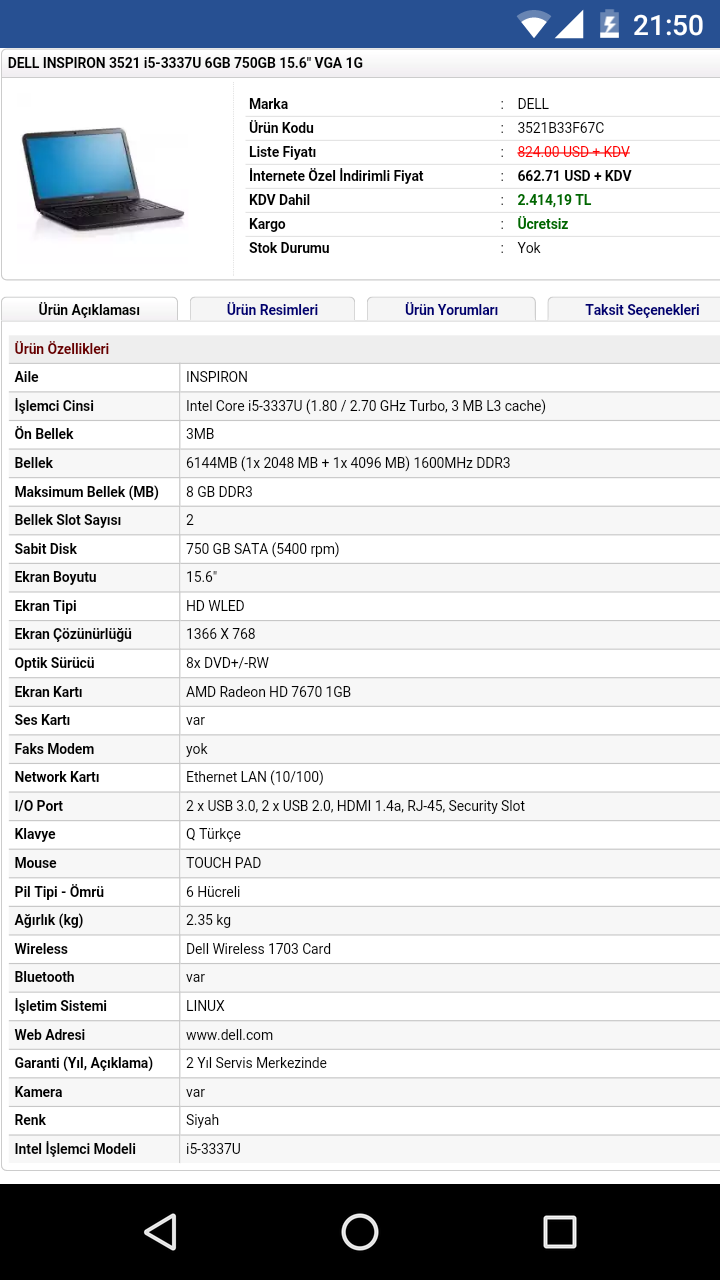
Task: Click the Kargo label
Action: [x=267, y=224]
